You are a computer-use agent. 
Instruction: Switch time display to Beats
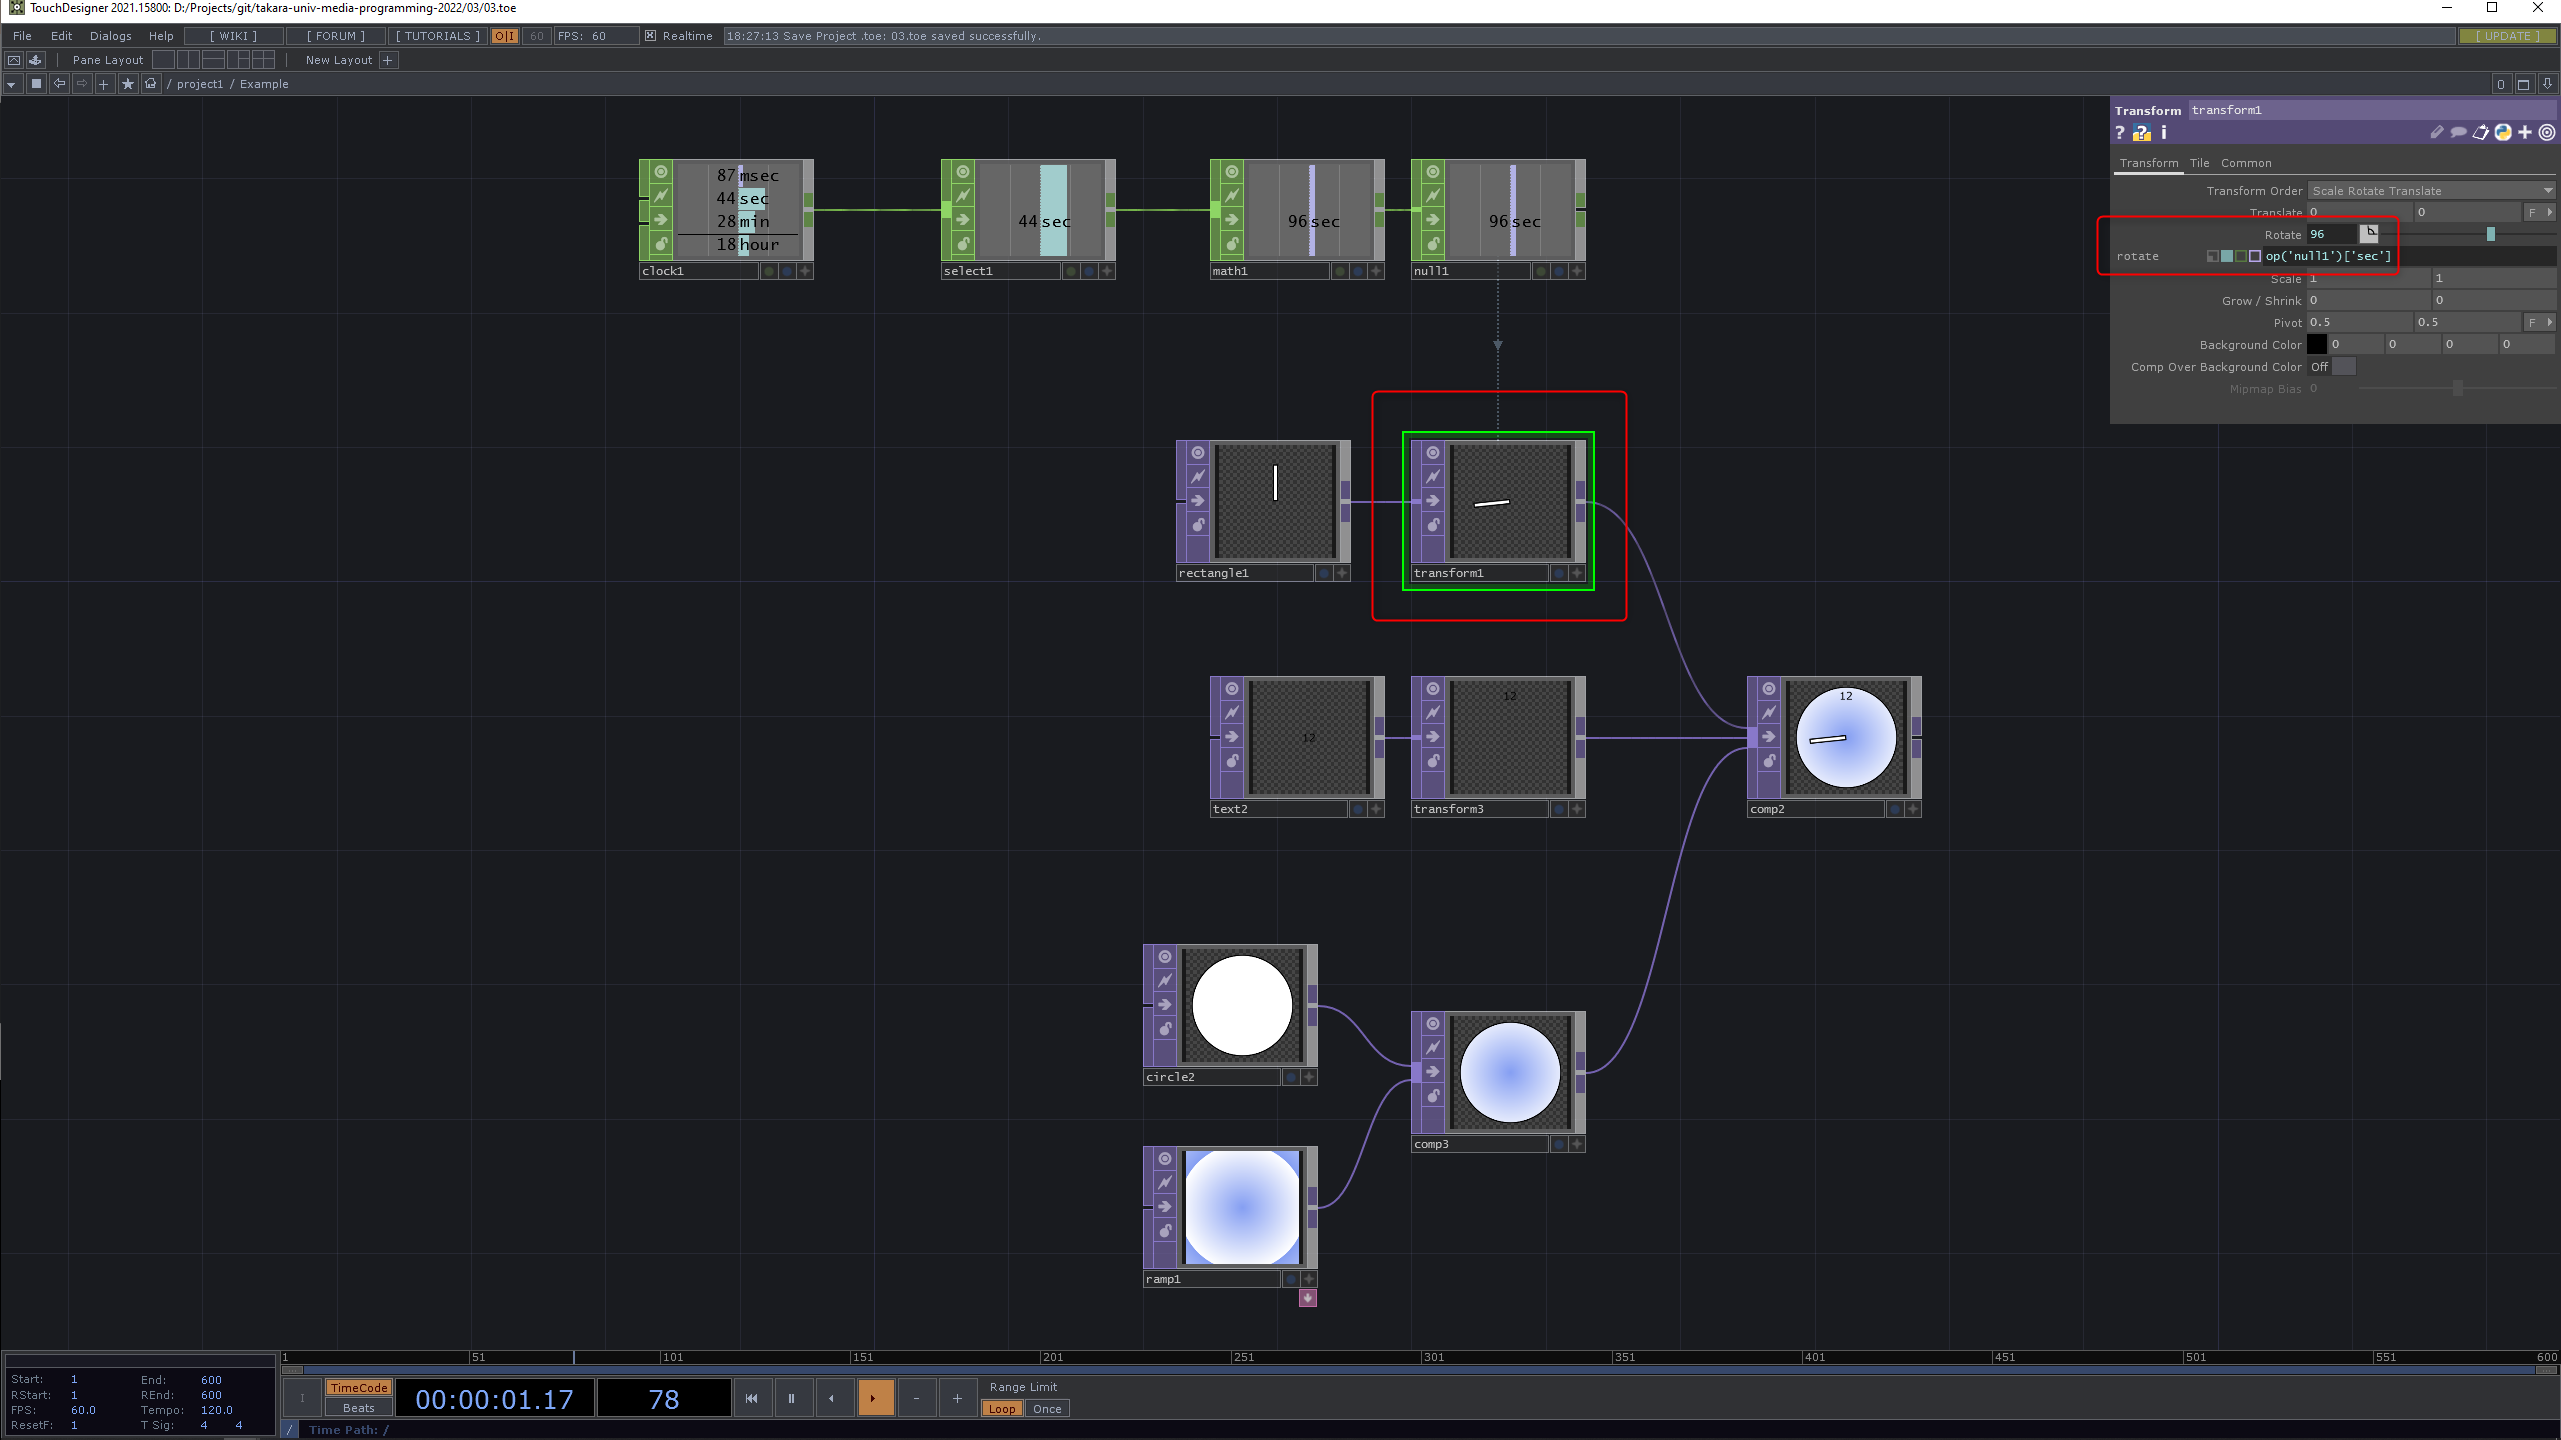pos(358,1408)
